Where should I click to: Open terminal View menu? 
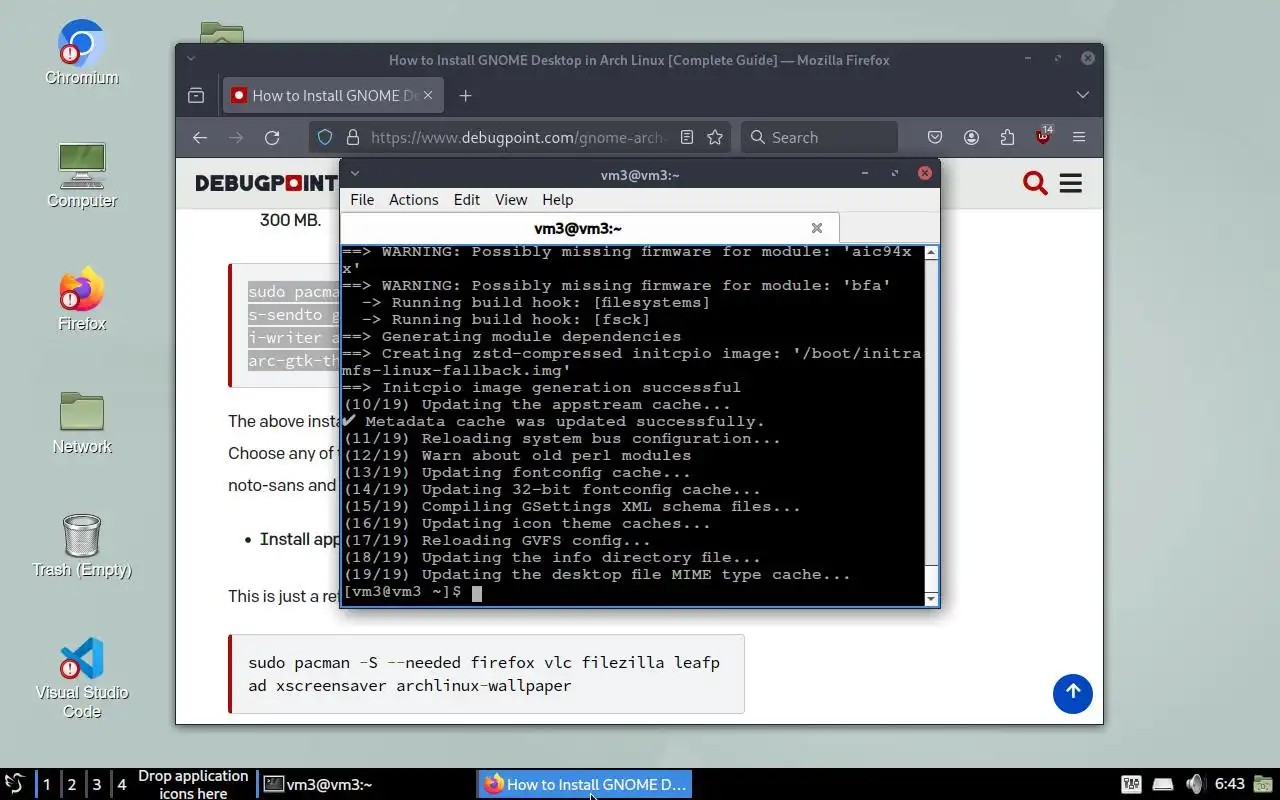(511, 200)
